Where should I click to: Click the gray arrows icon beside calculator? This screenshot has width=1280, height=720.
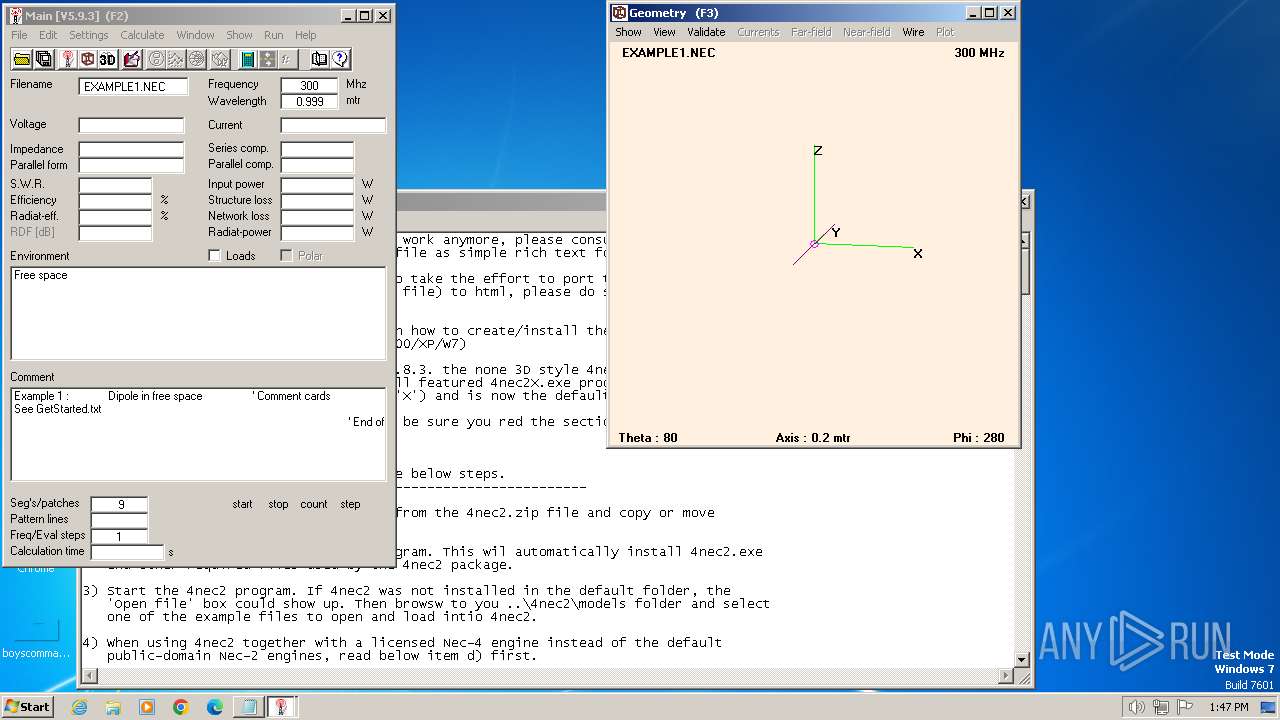click(267, 59)
